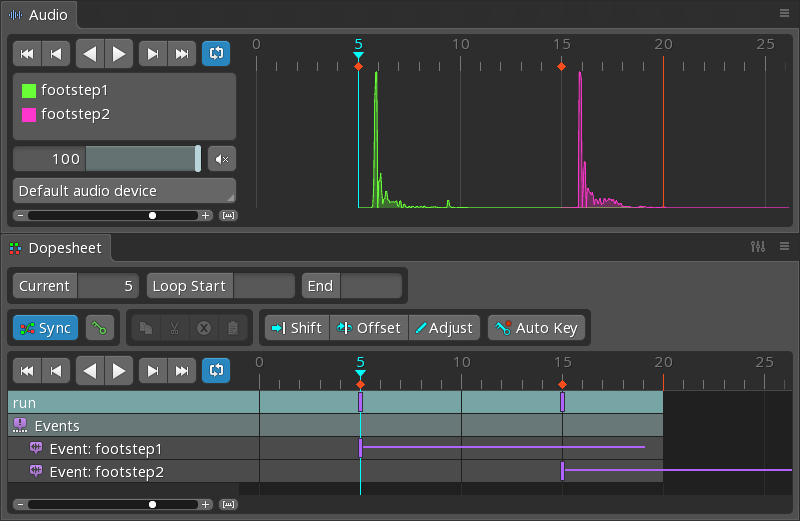800x521 pixels.
Task: Click the Dopesheet play reverse button
Action: [90, 371]
